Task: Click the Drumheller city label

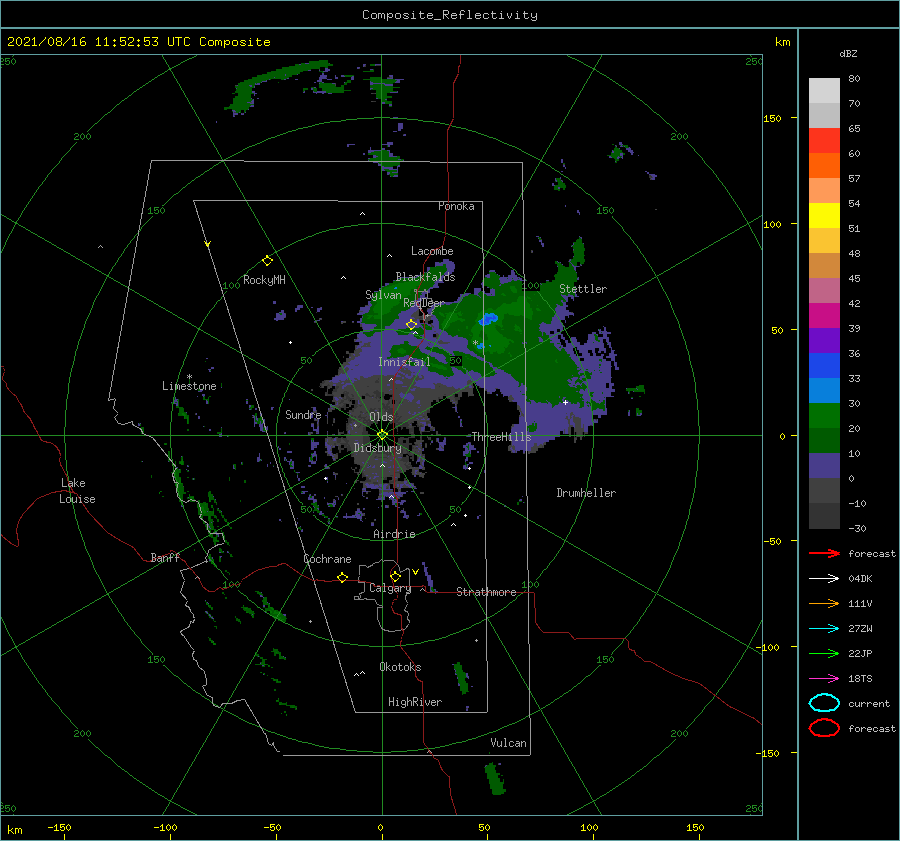Action: coord(586,493)
